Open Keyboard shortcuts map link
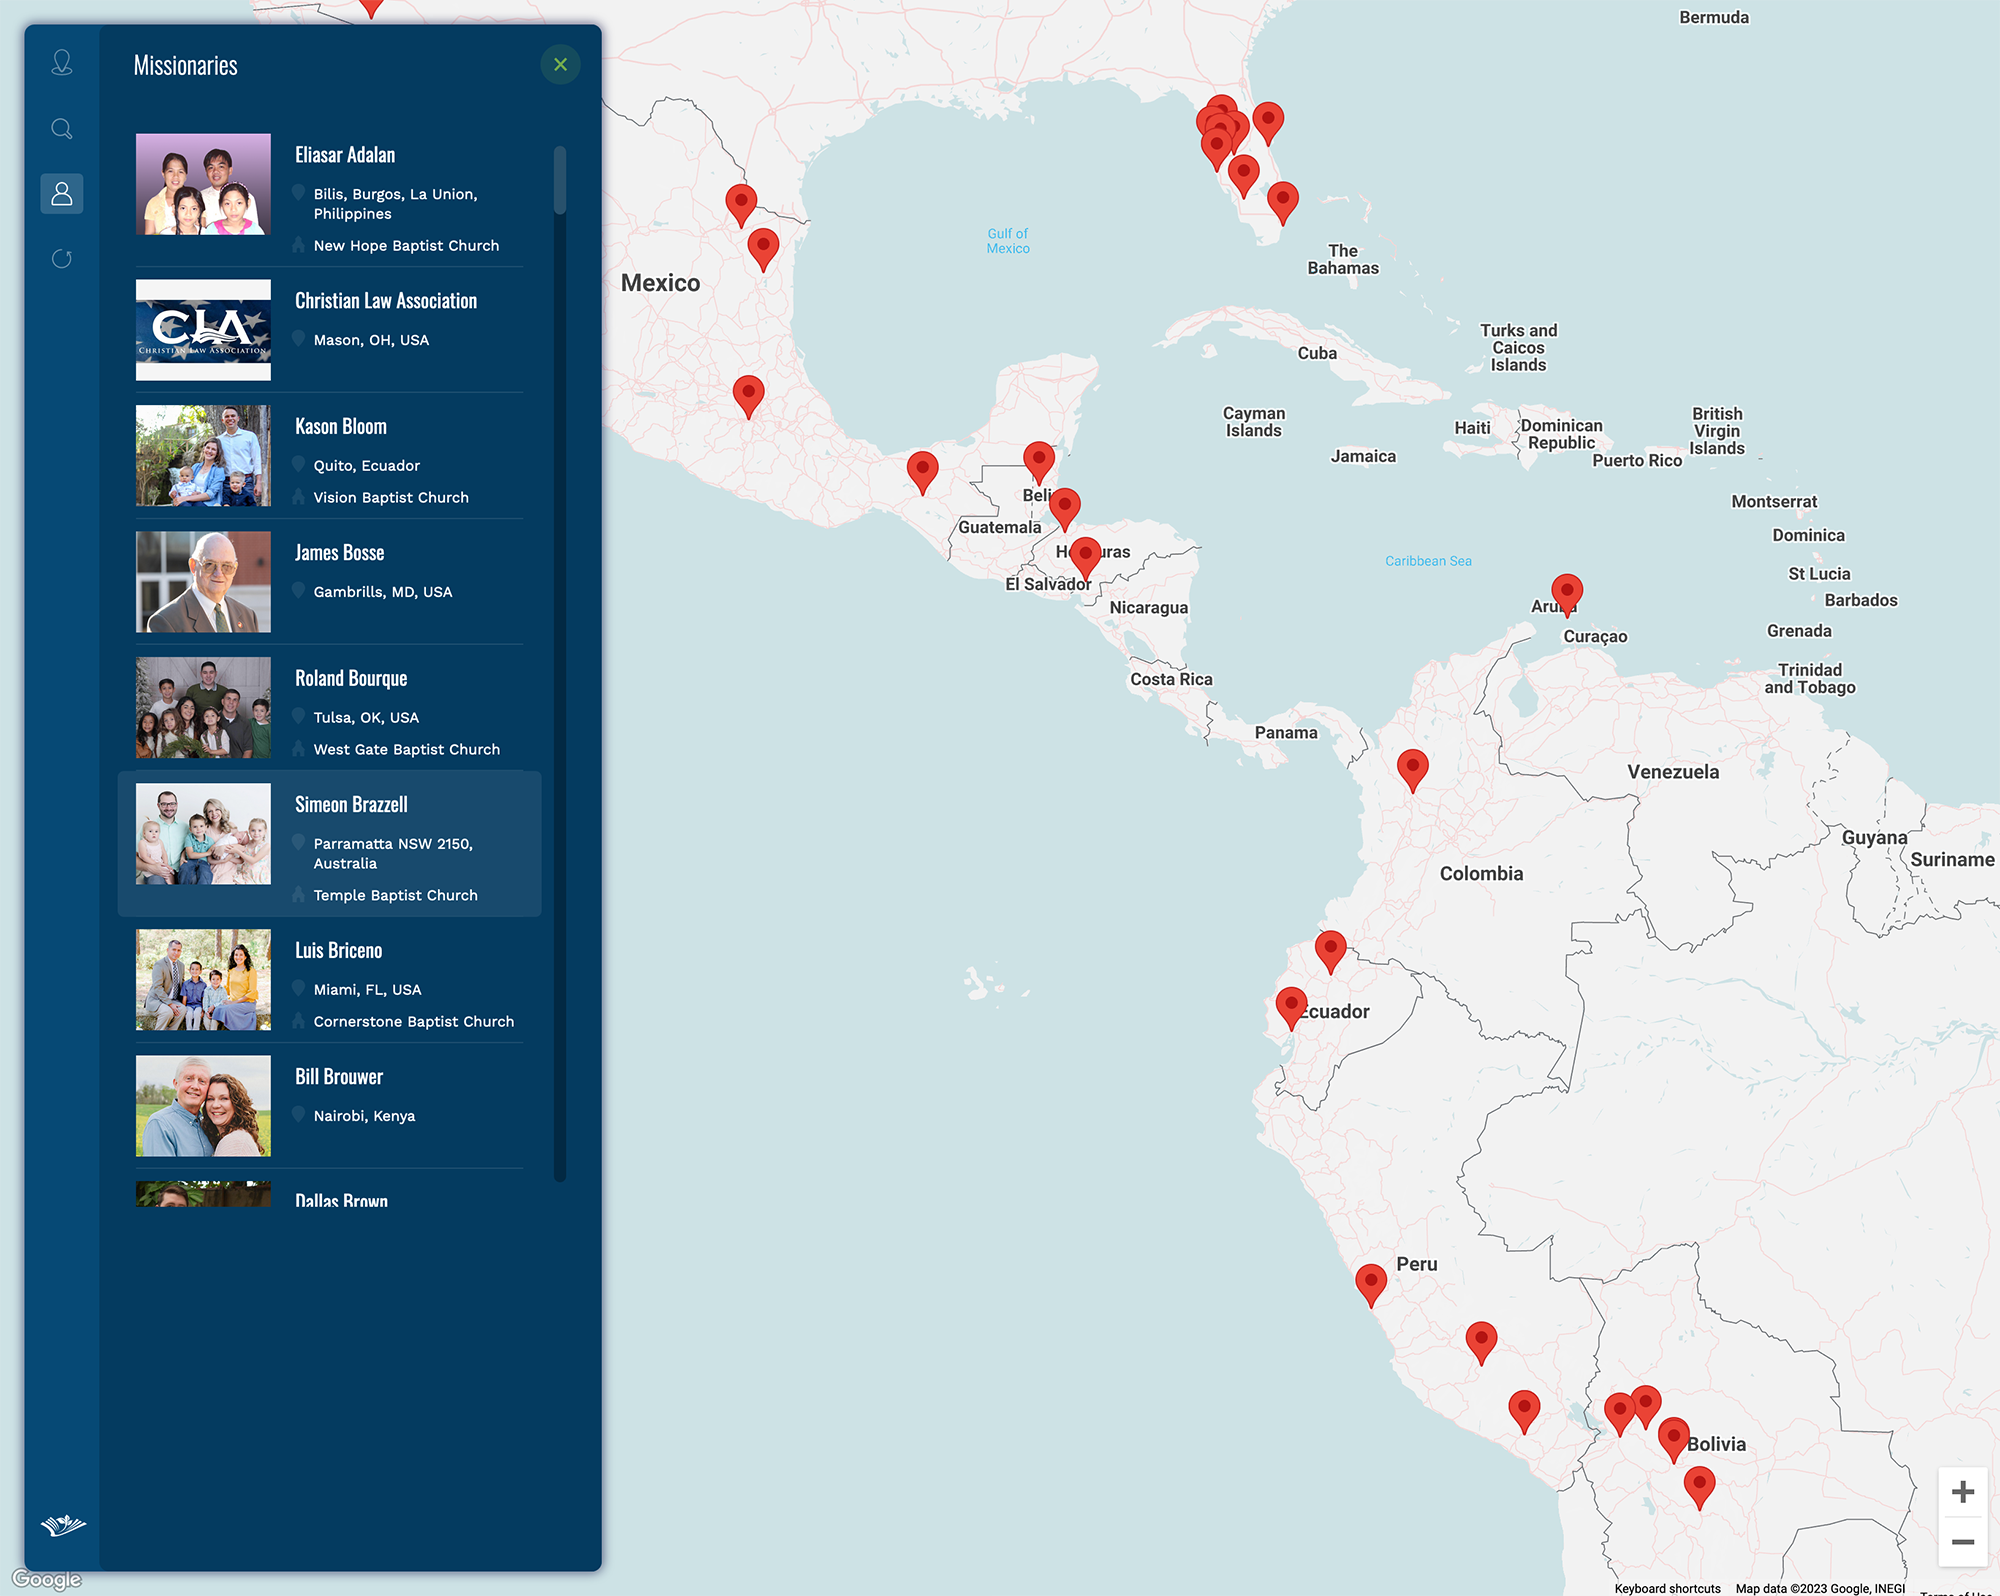This screenshot has height=1596, width=2000. point(1667,1588)
